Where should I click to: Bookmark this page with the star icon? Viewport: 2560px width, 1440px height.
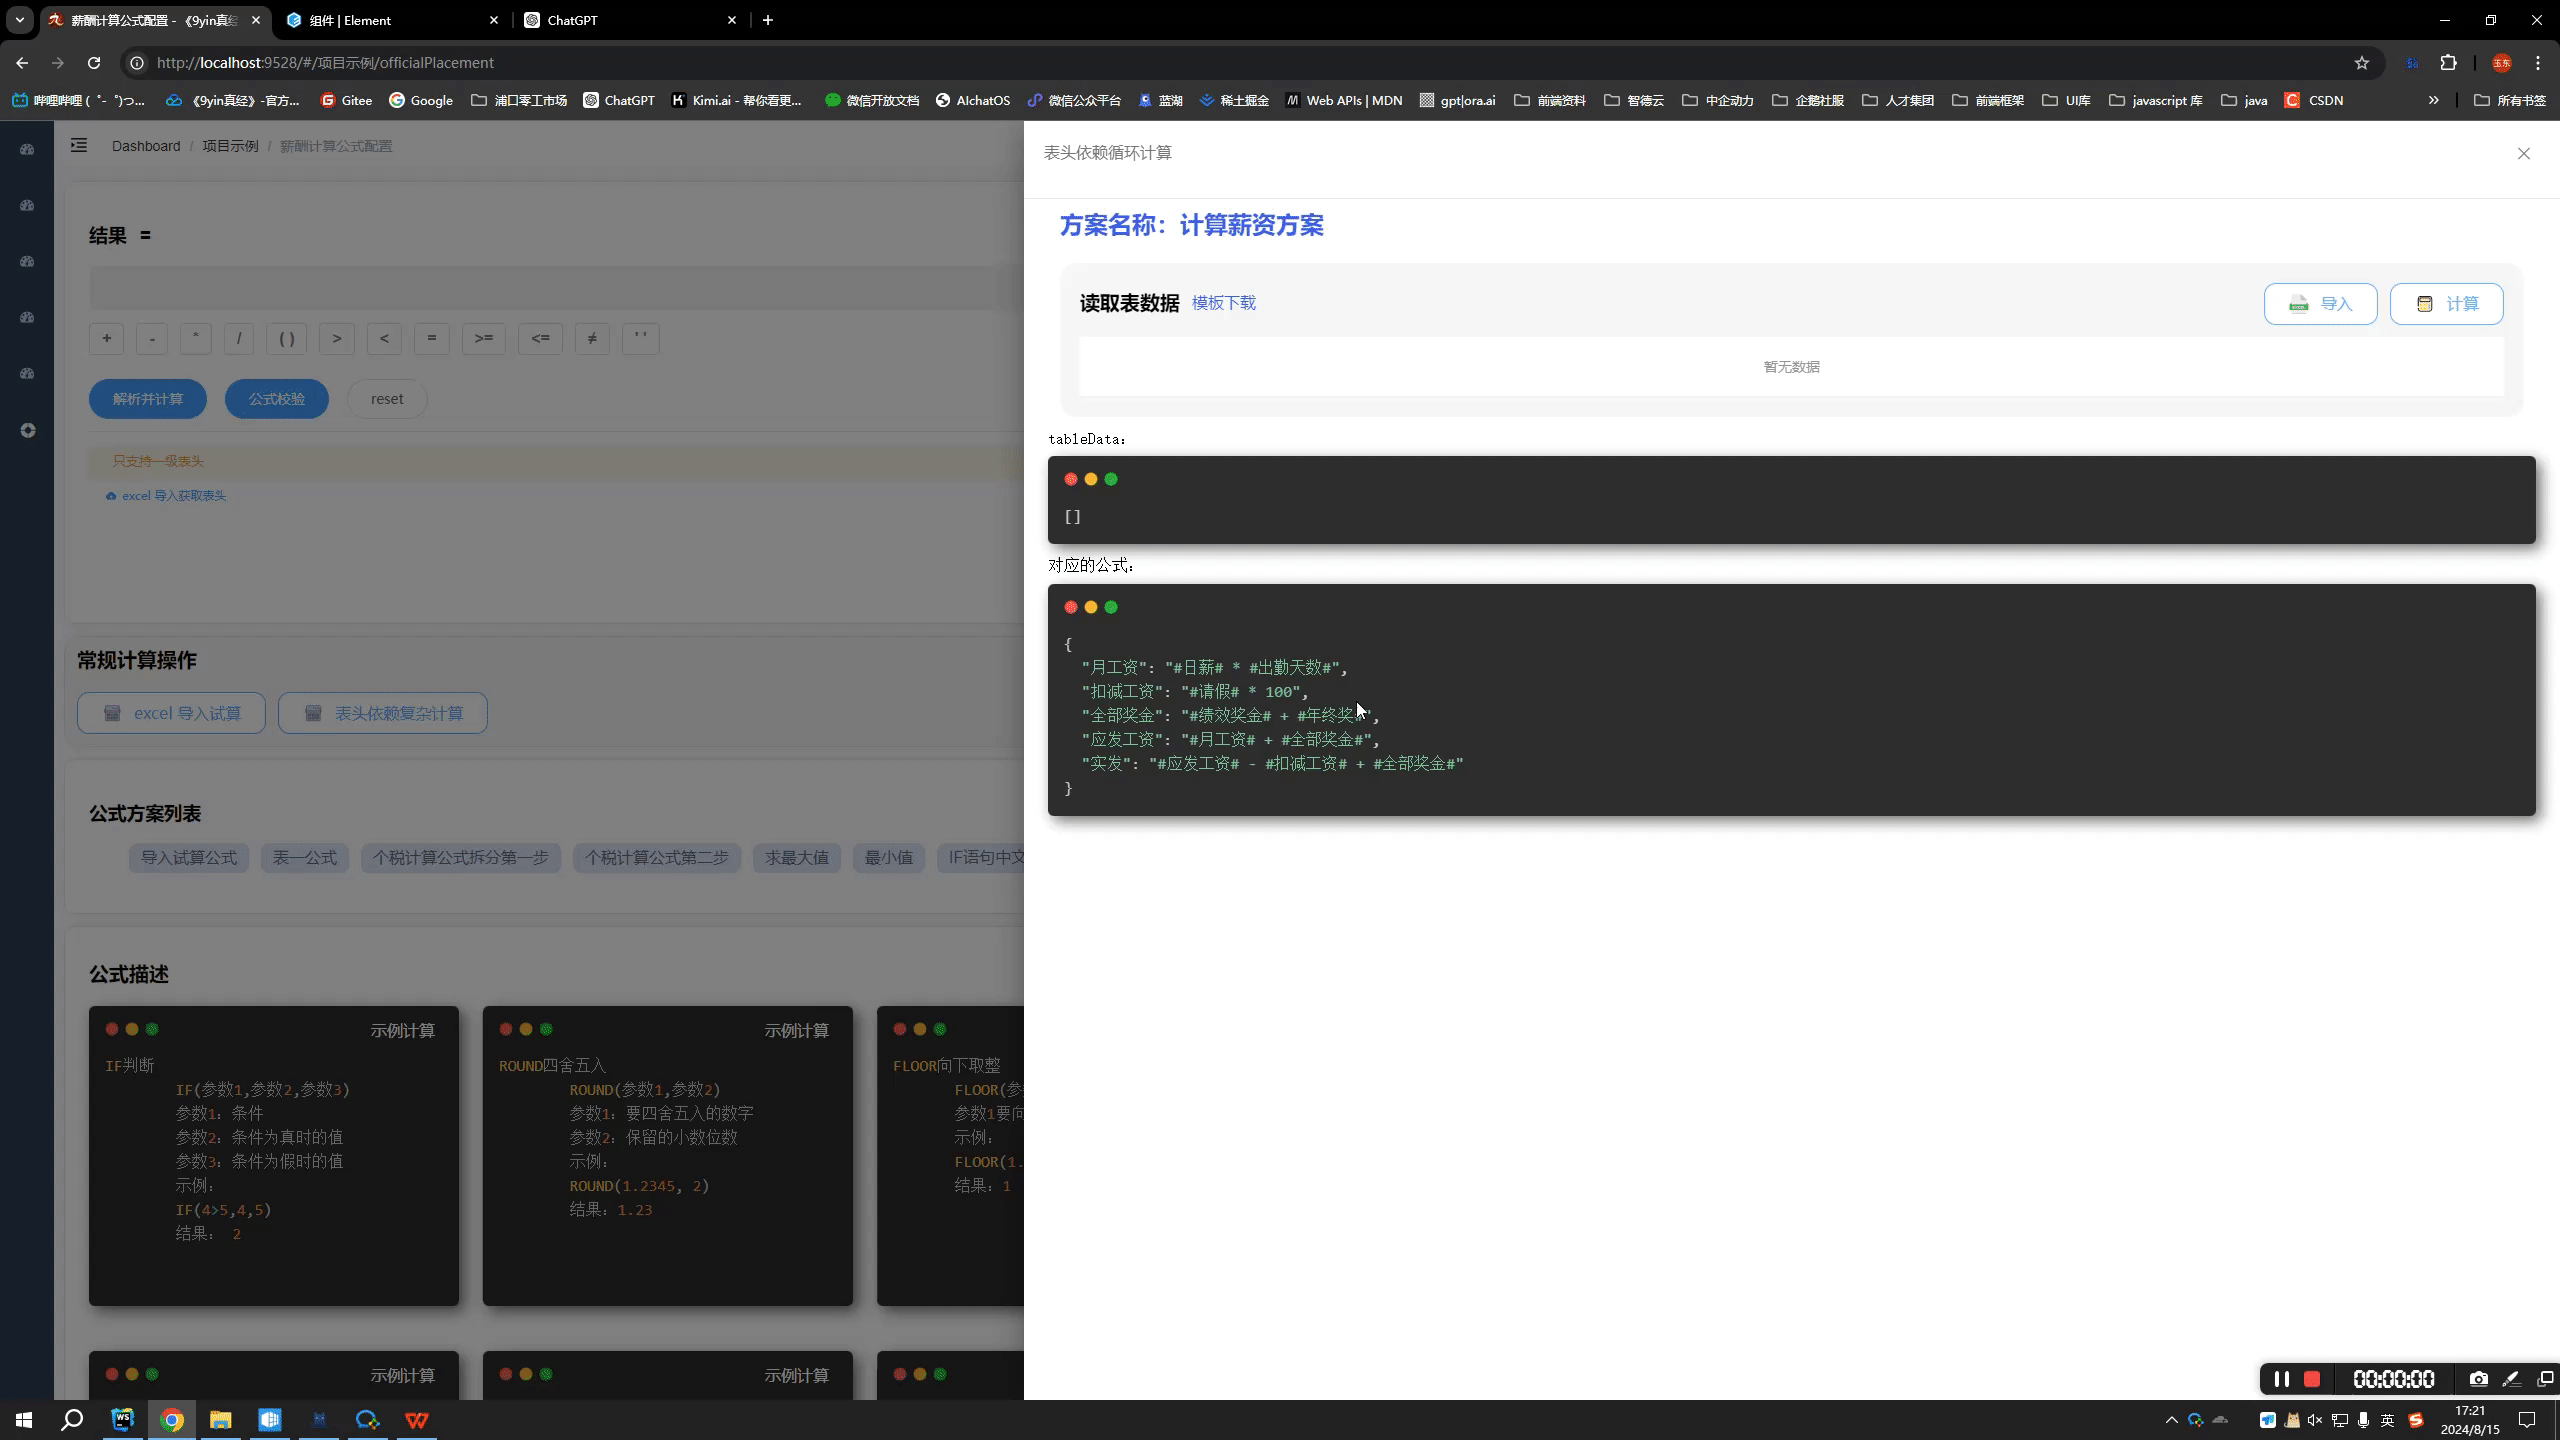click(x=2362, y=63)
